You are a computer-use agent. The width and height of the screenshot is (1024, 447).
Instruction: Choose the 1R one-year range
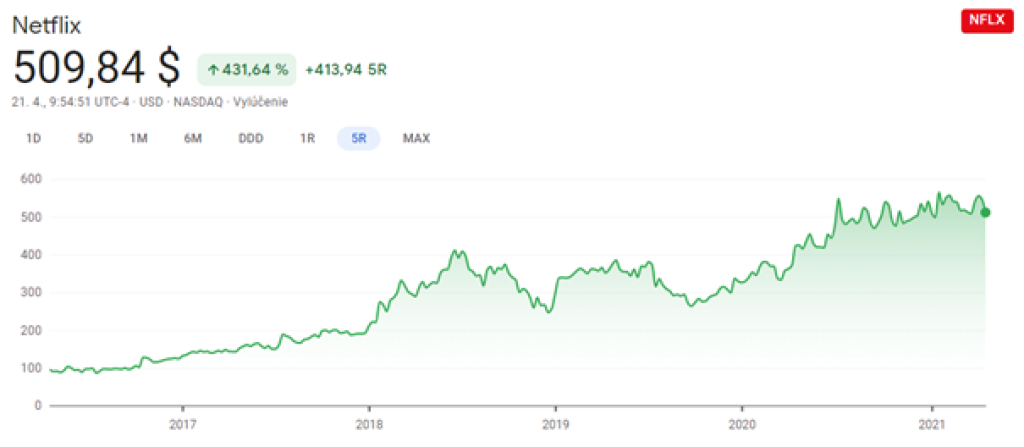tap(308, 139)
